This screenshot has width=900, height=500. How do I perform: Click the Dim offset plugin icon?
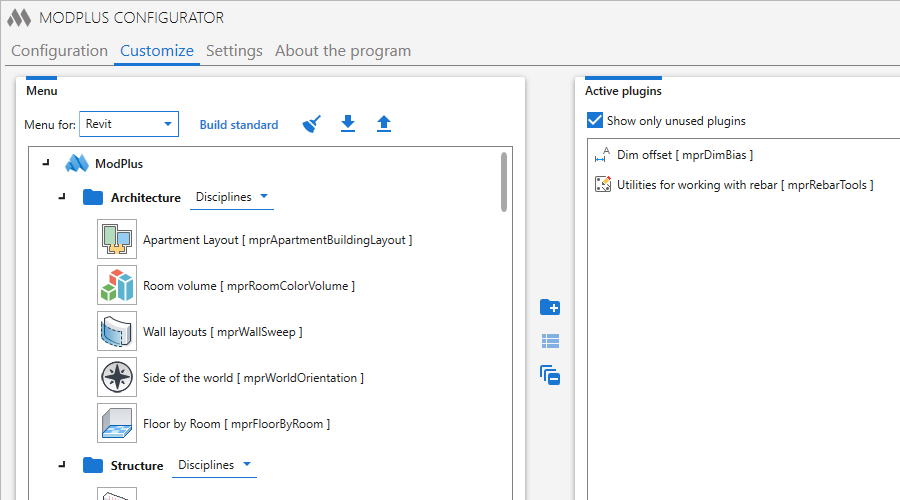[602, 154]
